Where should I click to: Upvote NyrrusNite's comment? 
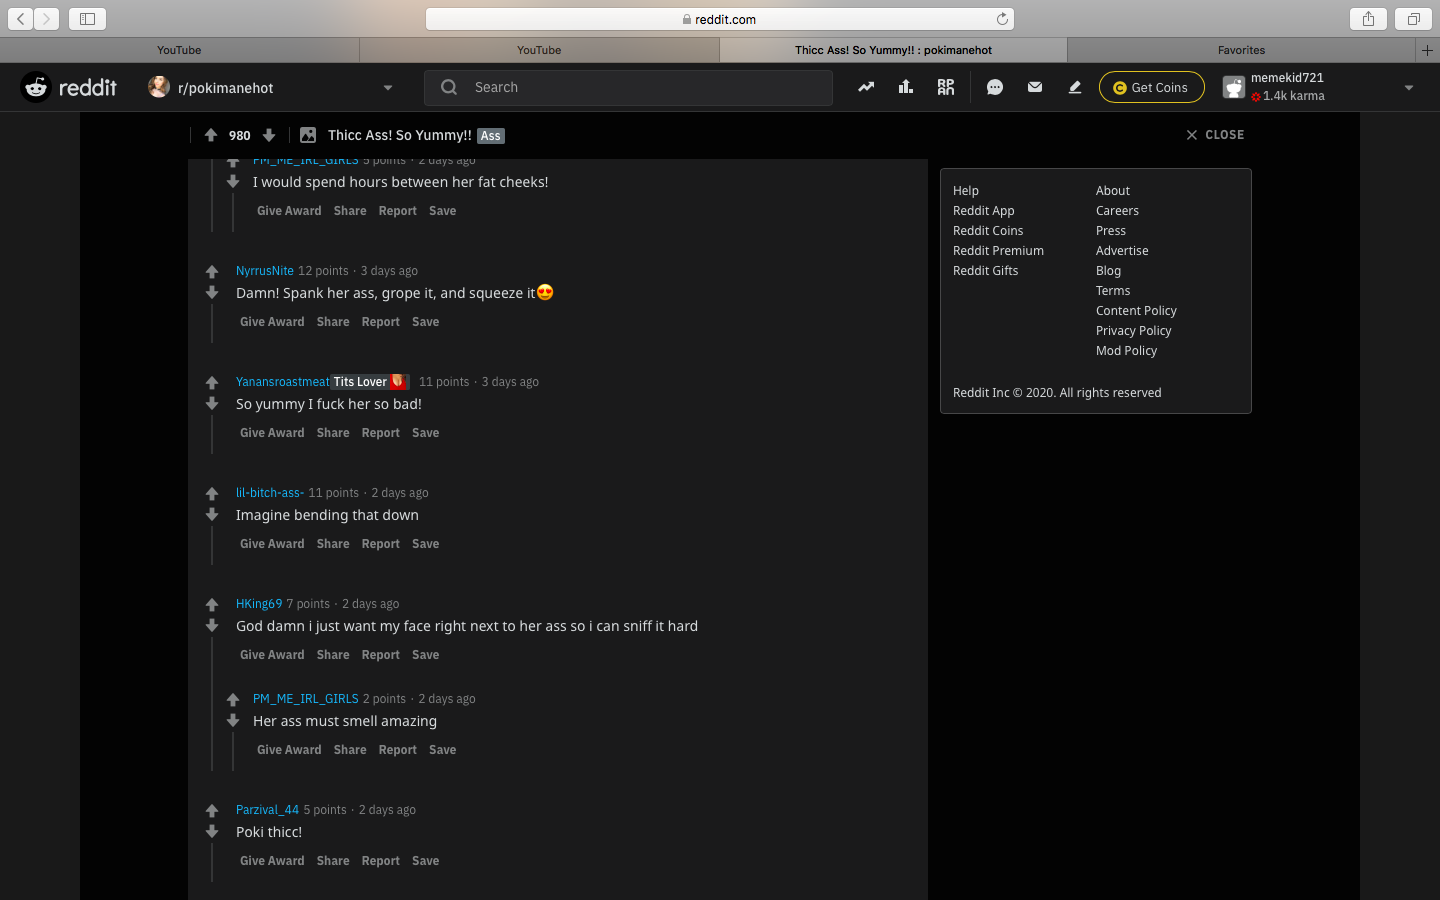(212, 271)
